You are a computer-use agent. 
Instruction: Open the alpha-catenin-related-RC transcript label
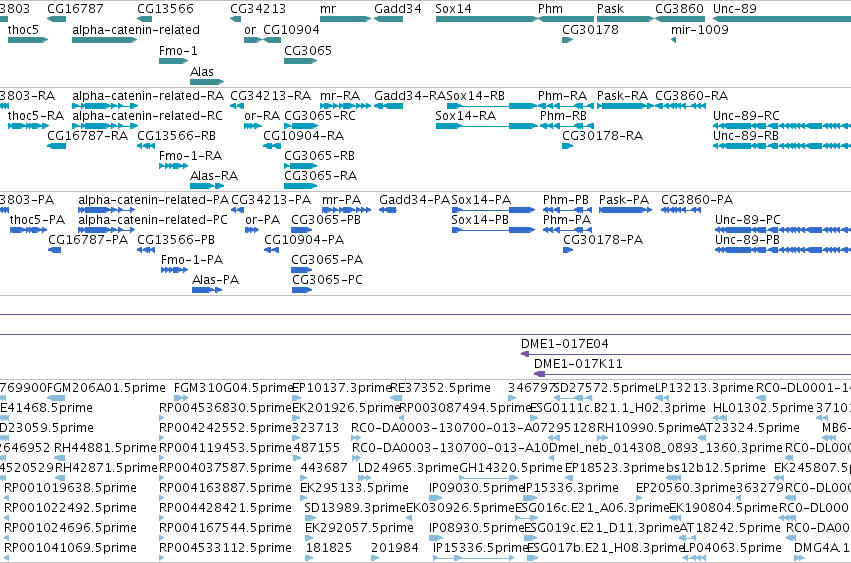(x=147, y=116)
